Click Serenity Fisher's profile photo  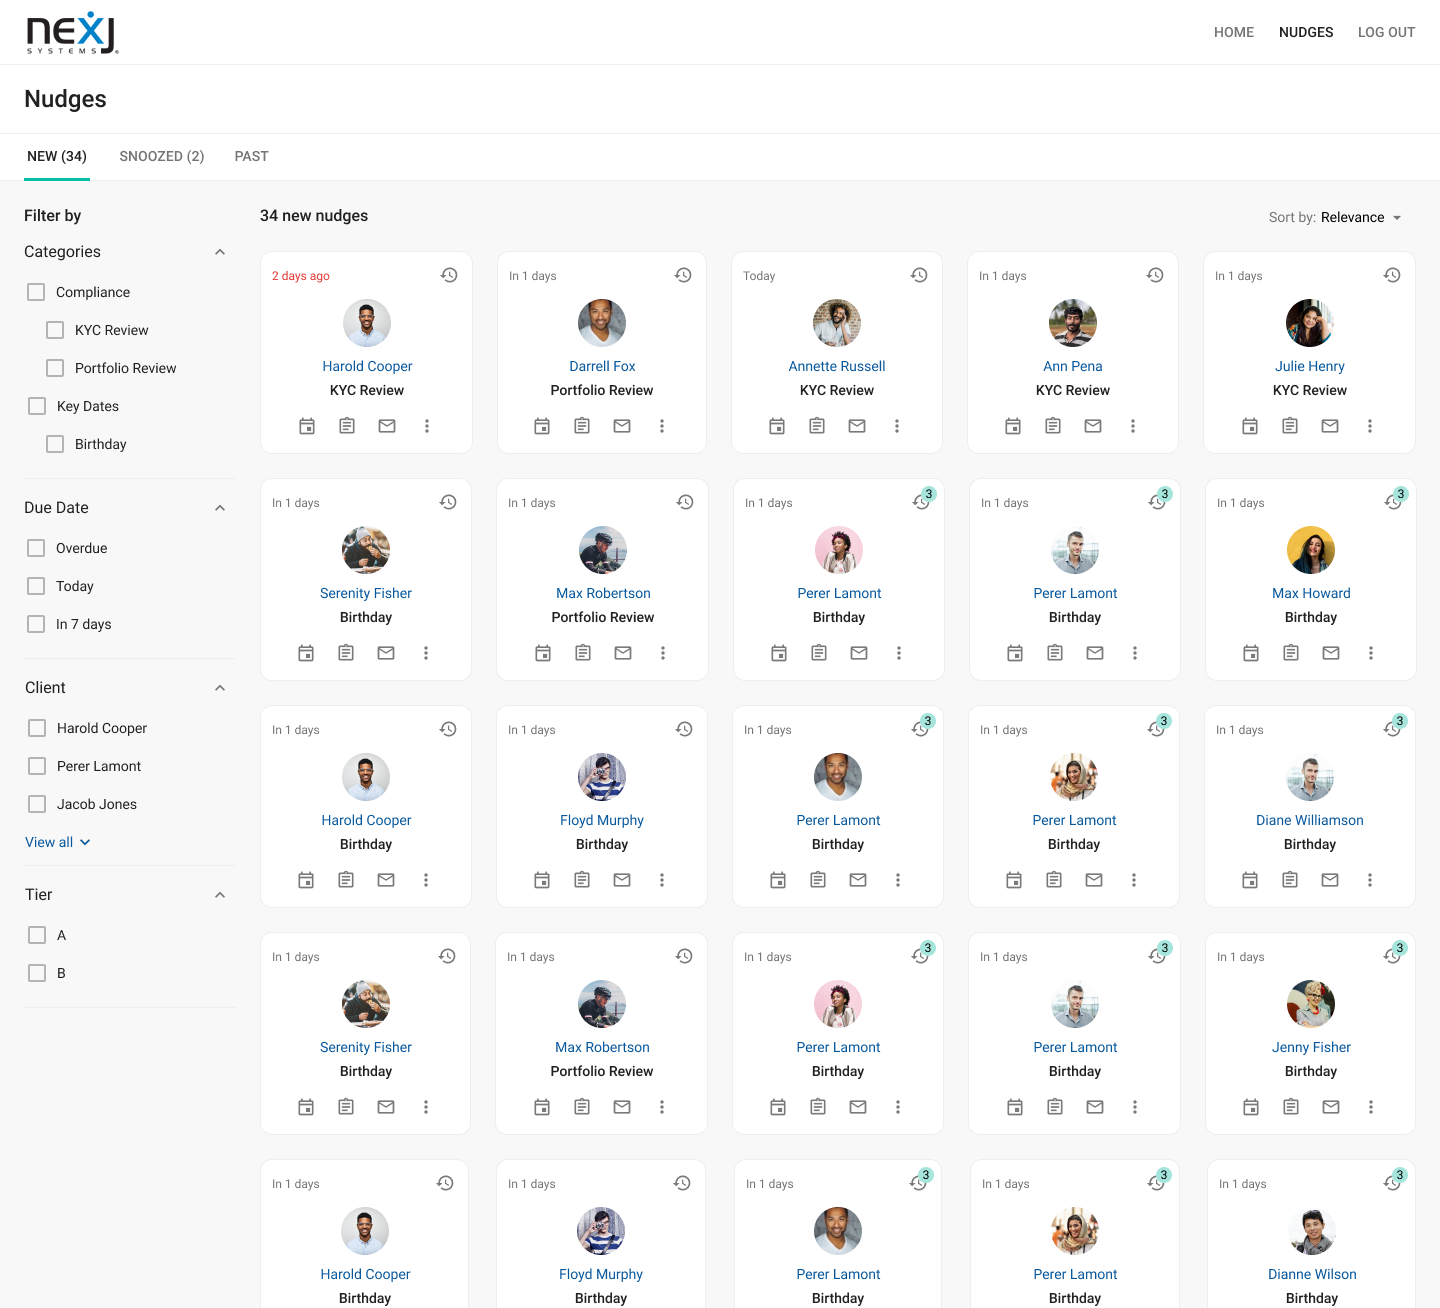(366, 550)
